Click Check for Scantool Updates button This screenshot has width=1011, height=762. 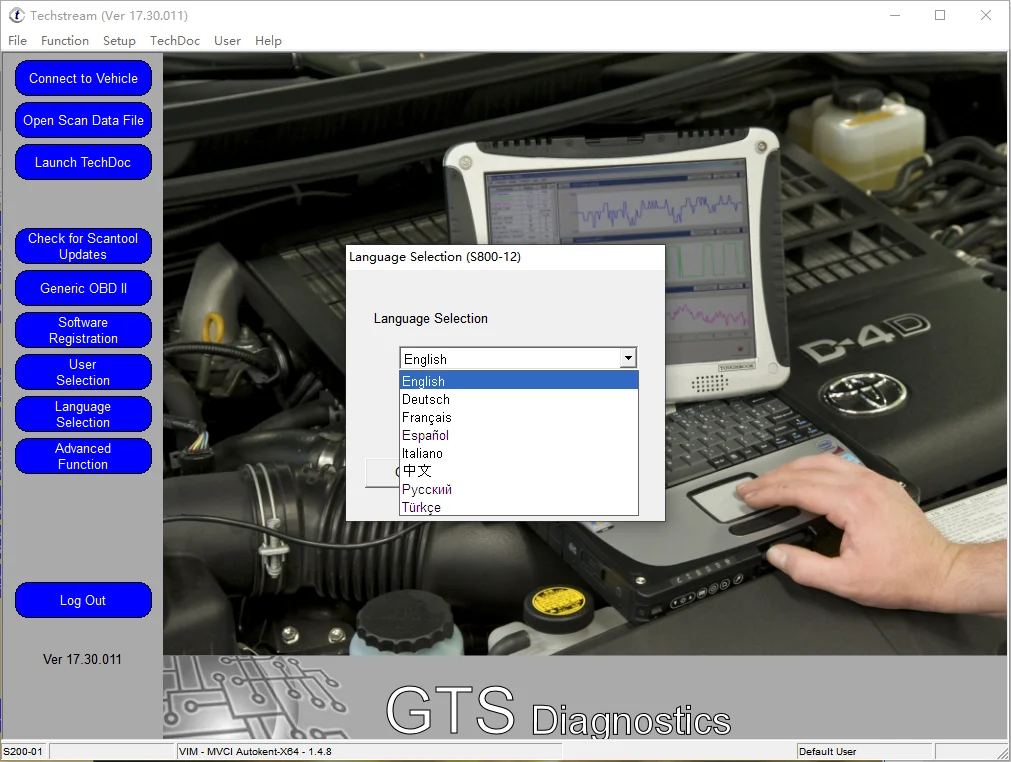pyautogui.click(x=83, y=246)
